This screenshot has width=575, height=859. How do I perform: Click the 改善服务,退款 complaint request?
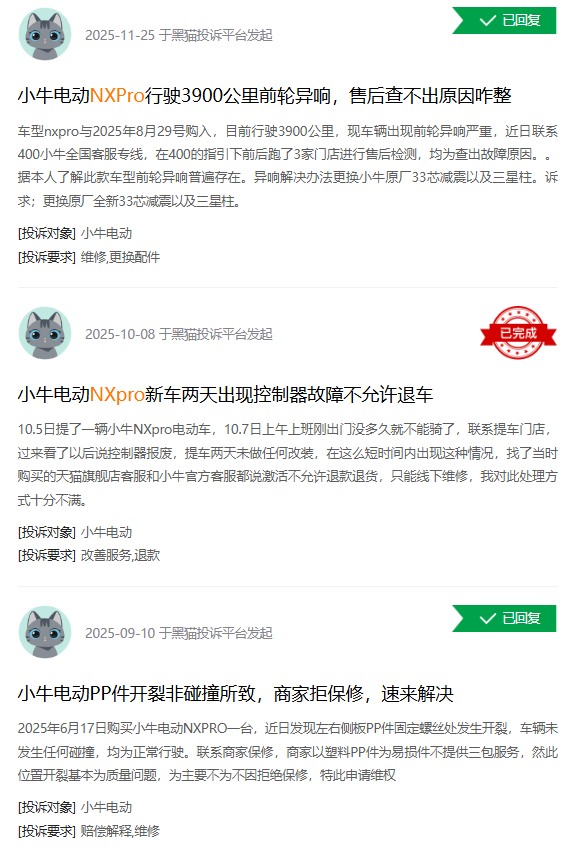pos(120,556)
